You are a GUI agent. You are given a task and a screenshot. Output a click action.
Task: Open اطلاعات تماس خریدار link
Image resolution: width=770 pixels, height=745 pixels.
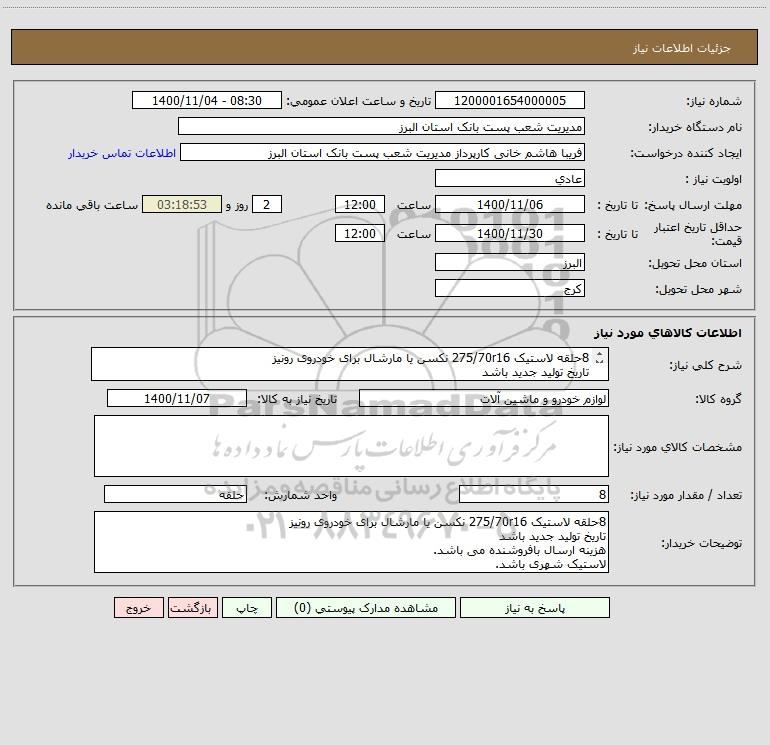coord(122,153)
